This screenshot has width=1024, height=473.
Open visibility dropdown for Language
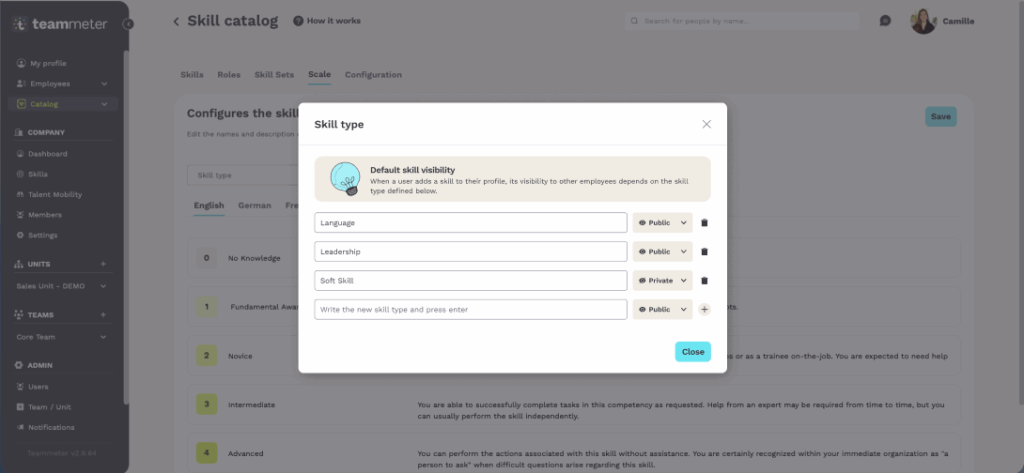click(662, 223)
